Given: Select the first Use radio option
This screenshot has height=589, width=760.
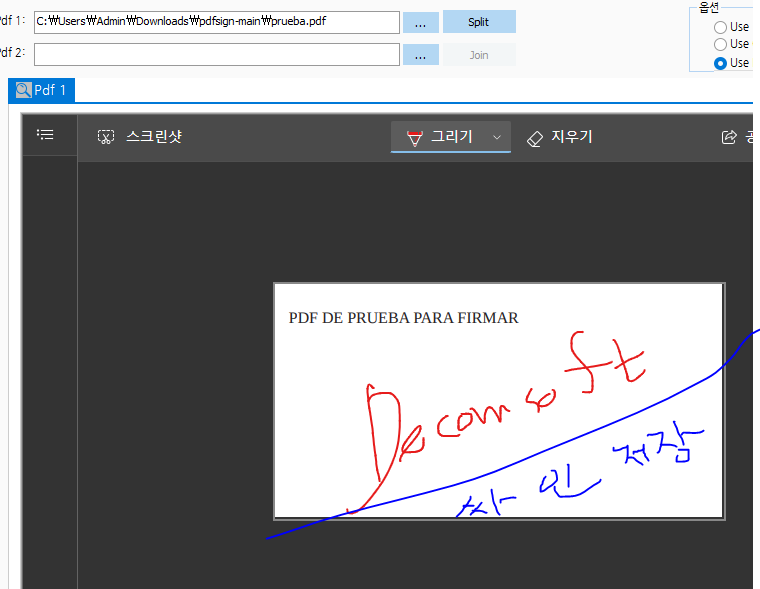Looking at the screenshot, I should [x=720, y=27].
